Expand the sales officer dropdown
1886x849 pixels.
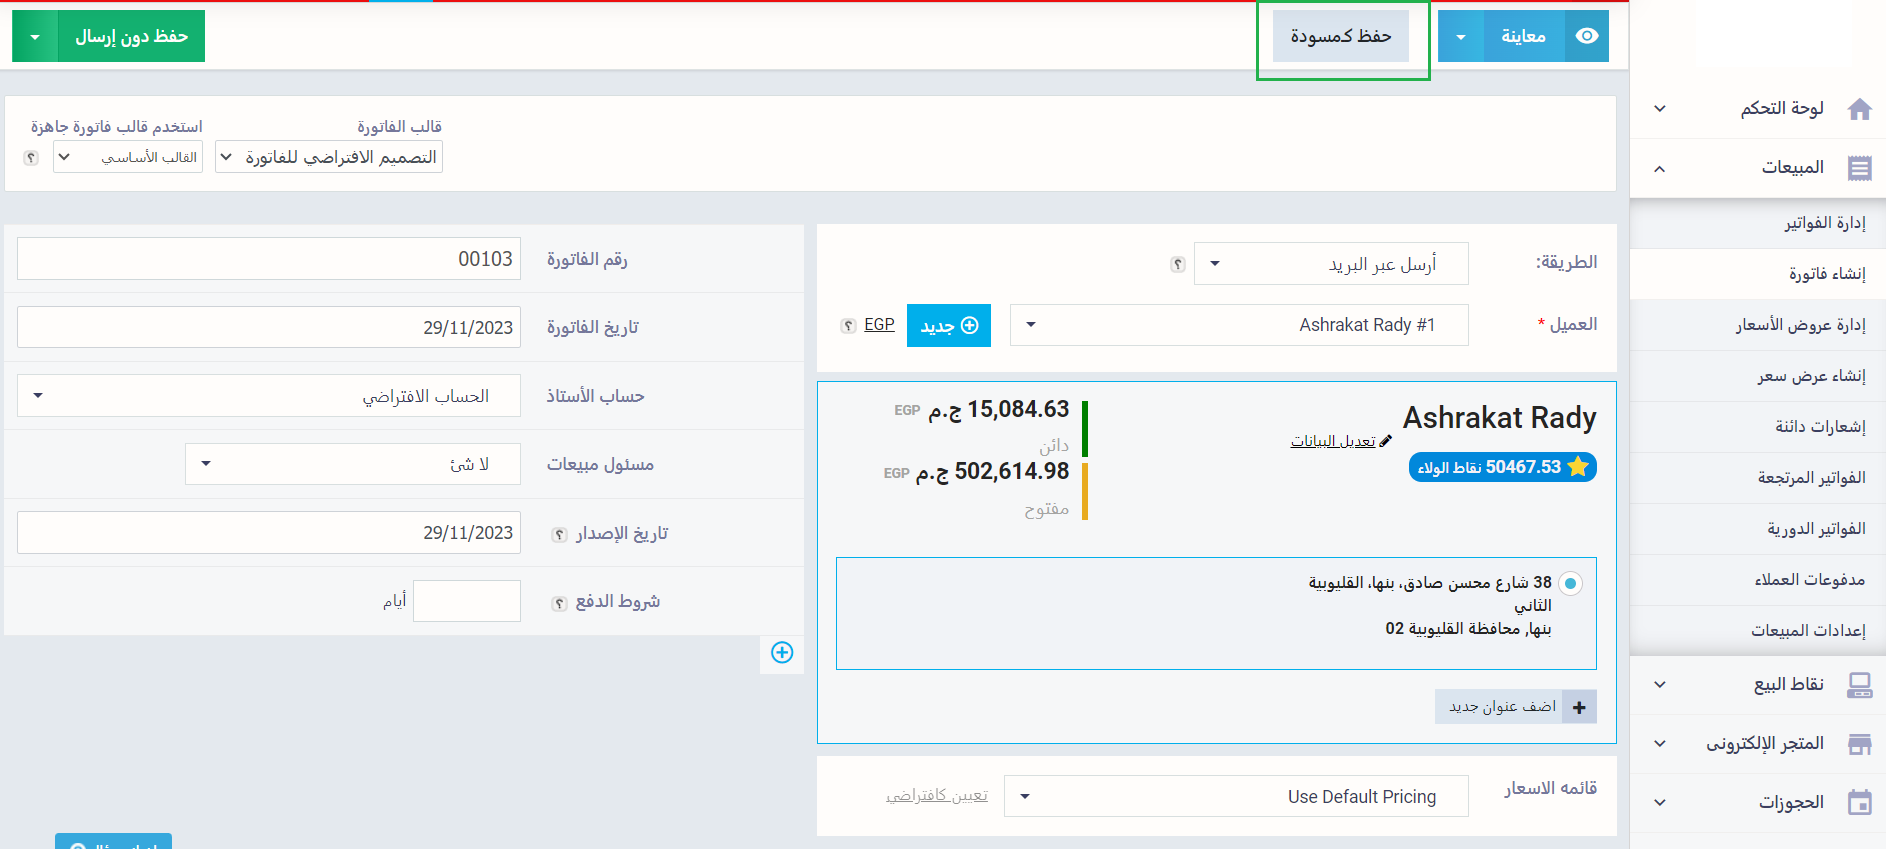352,464
